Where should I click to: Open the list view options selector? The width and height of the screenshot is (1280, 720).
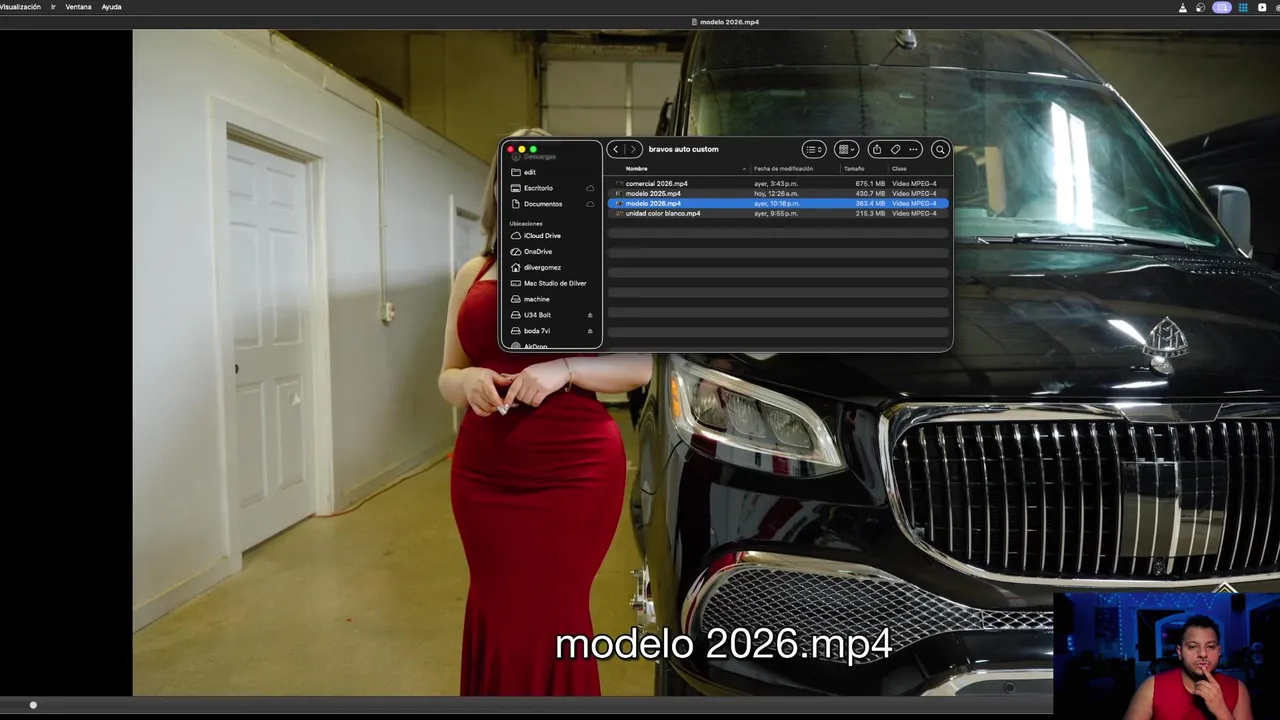point(814,149)
